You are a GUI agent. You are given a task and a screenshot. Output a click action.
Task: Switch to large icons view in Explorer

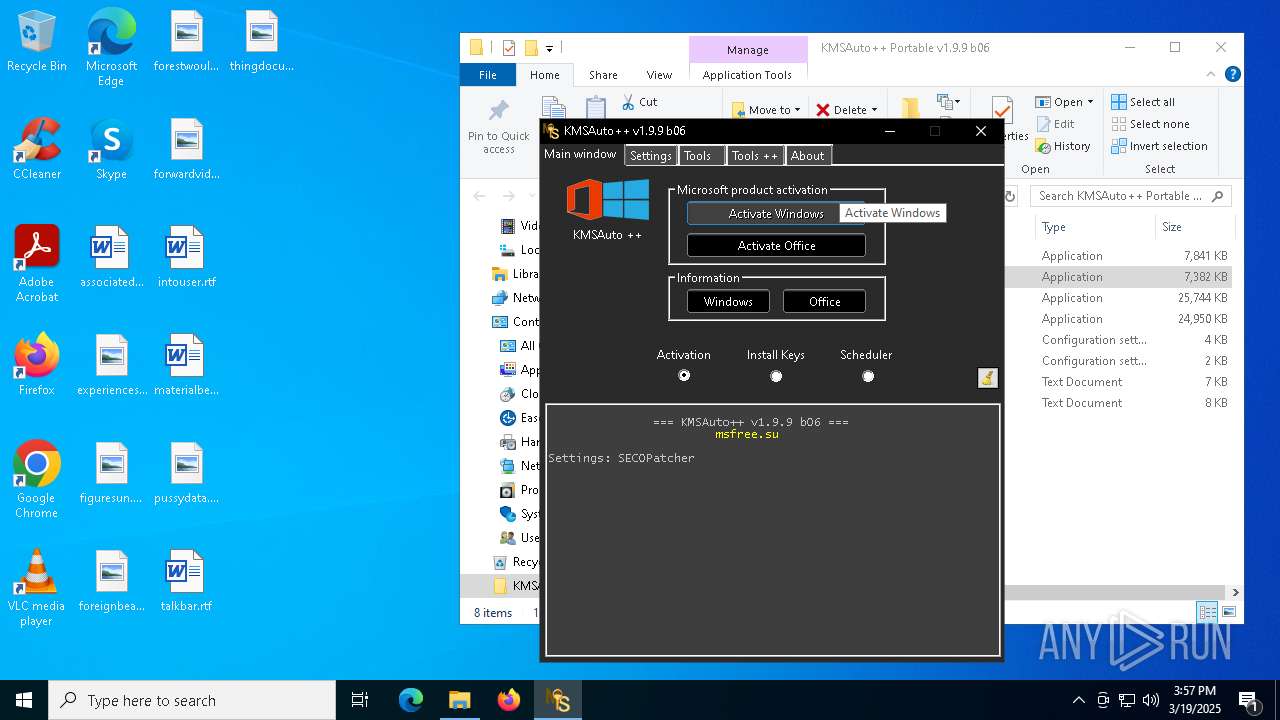(x=1229, y=612)
